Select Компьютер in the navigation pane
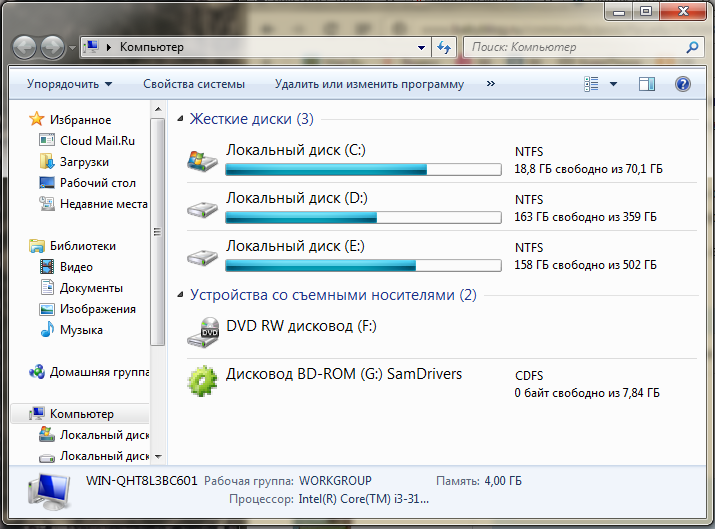 pos(81,414)
